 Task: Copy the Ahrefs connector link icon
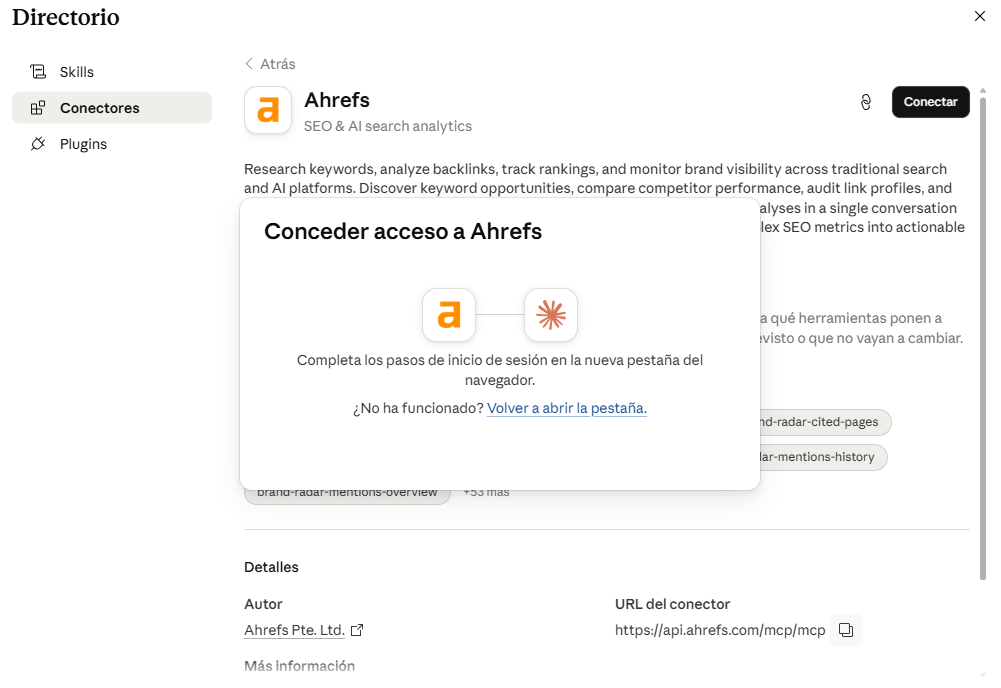(866, 102)
